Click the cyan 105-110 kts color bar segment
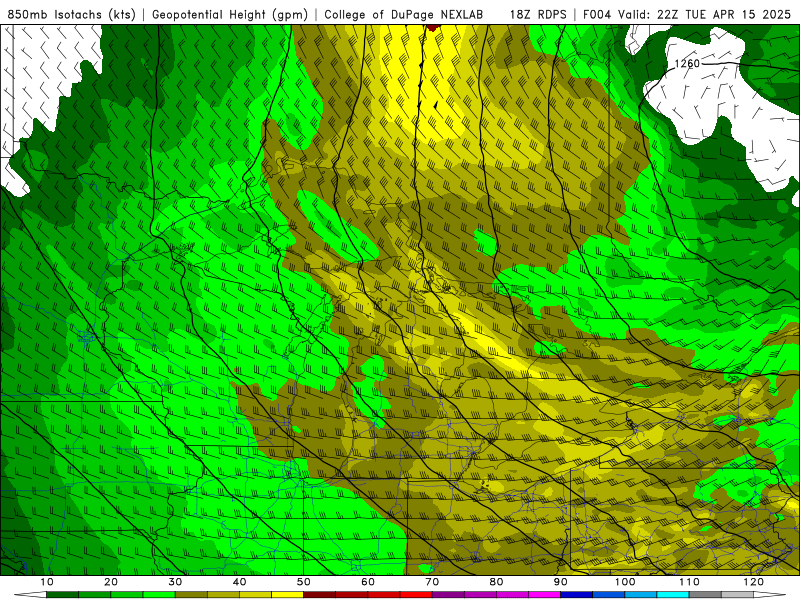The width and height of the screenshot is (800, 600). coord(673,595)
